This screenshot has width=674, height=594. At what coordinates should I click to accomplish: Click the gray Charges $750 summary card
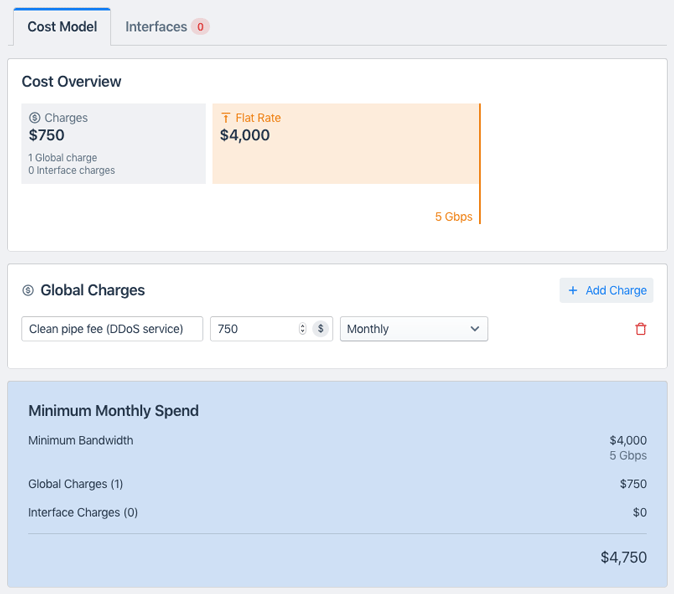pos(113,144)
